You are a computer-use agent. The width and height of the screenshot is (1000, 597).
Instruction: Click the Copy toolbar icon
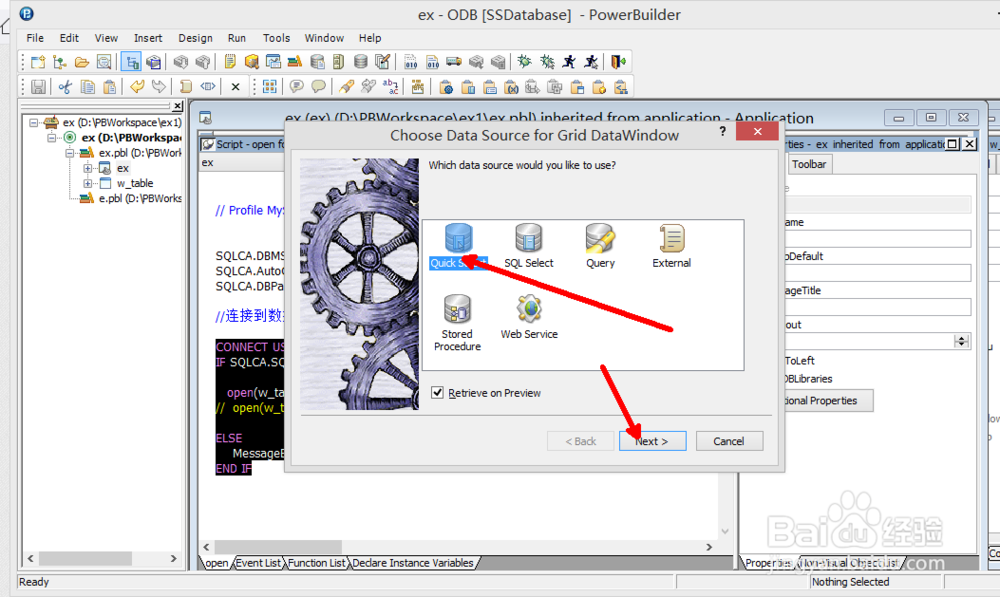click(87, 87)
